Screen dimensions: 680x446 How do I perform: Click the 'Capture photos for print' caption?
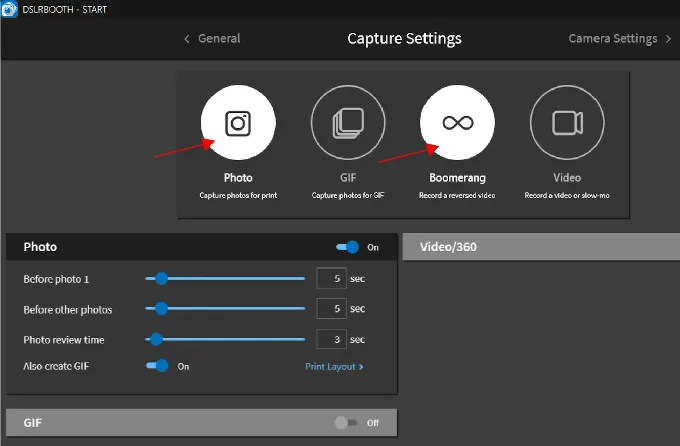tap(238, 195)
